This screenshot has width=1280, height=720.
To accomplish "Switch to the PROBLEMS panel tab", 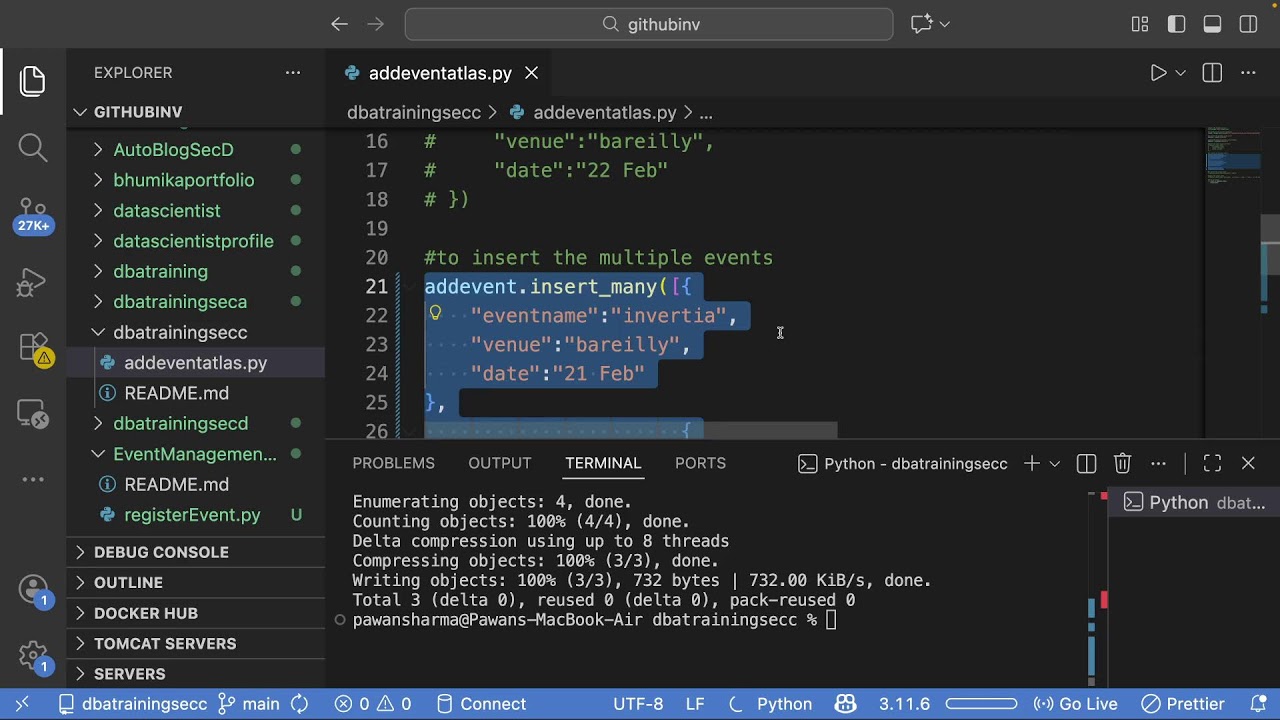I will (x=393, y=463).
